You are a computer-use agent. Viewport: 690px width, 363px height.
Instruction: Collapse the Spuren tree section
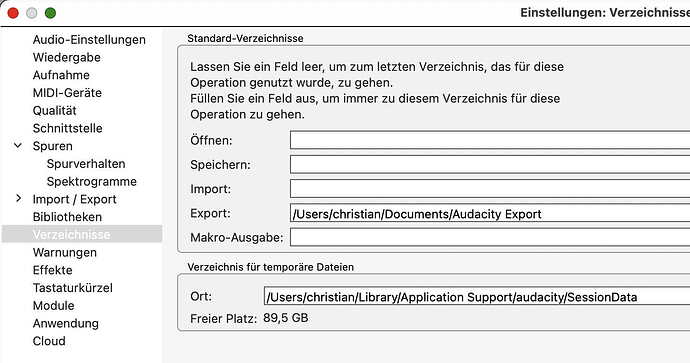tap(18, 146)
